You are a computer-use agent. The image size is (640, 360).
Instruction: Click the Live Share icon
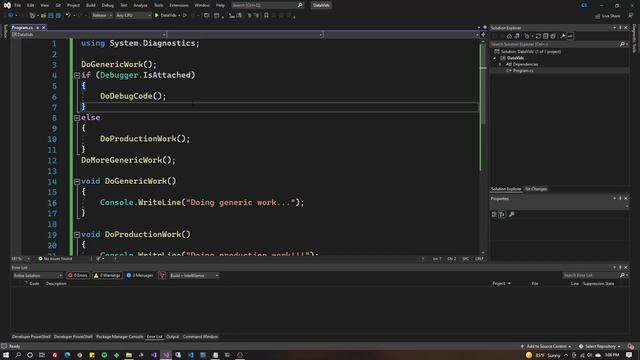click(x=598, y=16)
